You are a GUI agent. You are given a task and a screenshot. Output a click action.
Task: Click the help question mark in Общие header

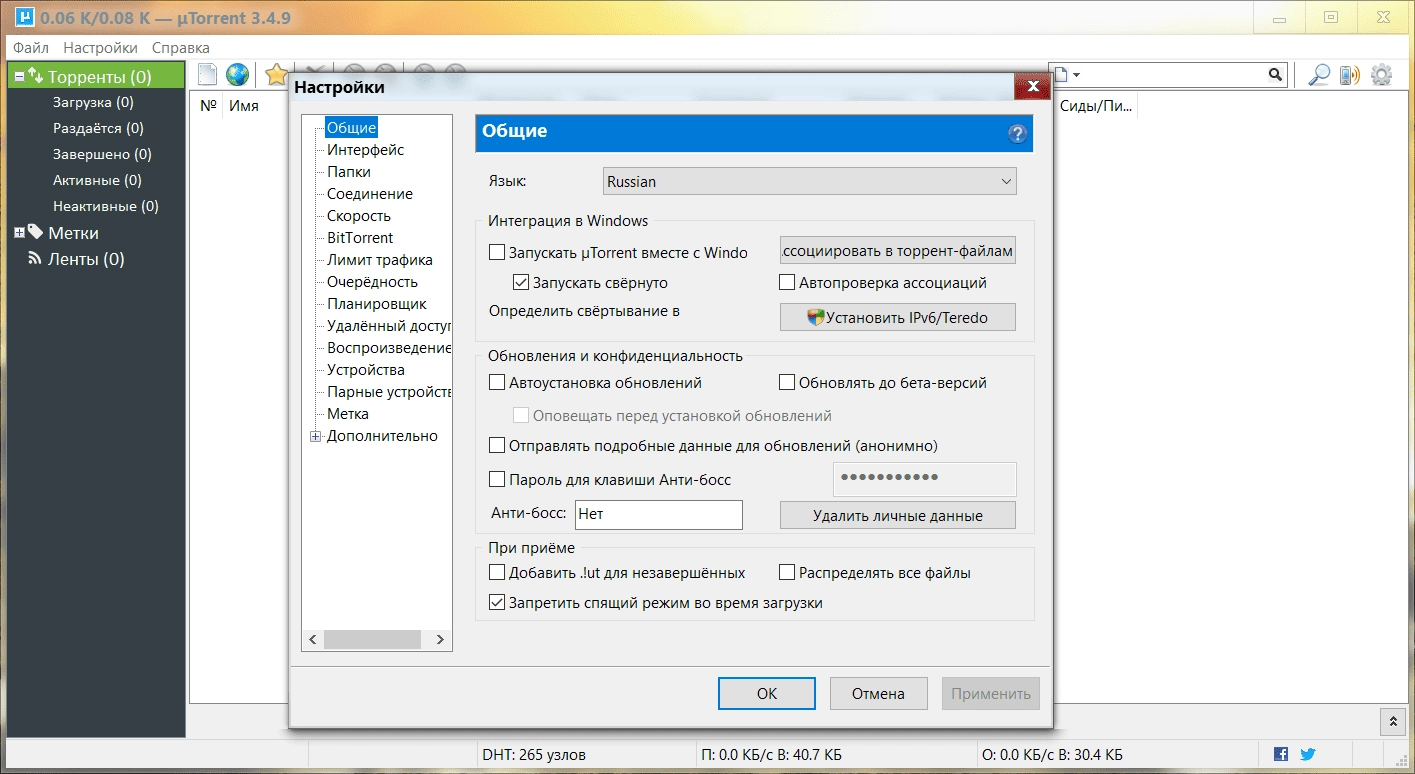tap(1020, 133)
